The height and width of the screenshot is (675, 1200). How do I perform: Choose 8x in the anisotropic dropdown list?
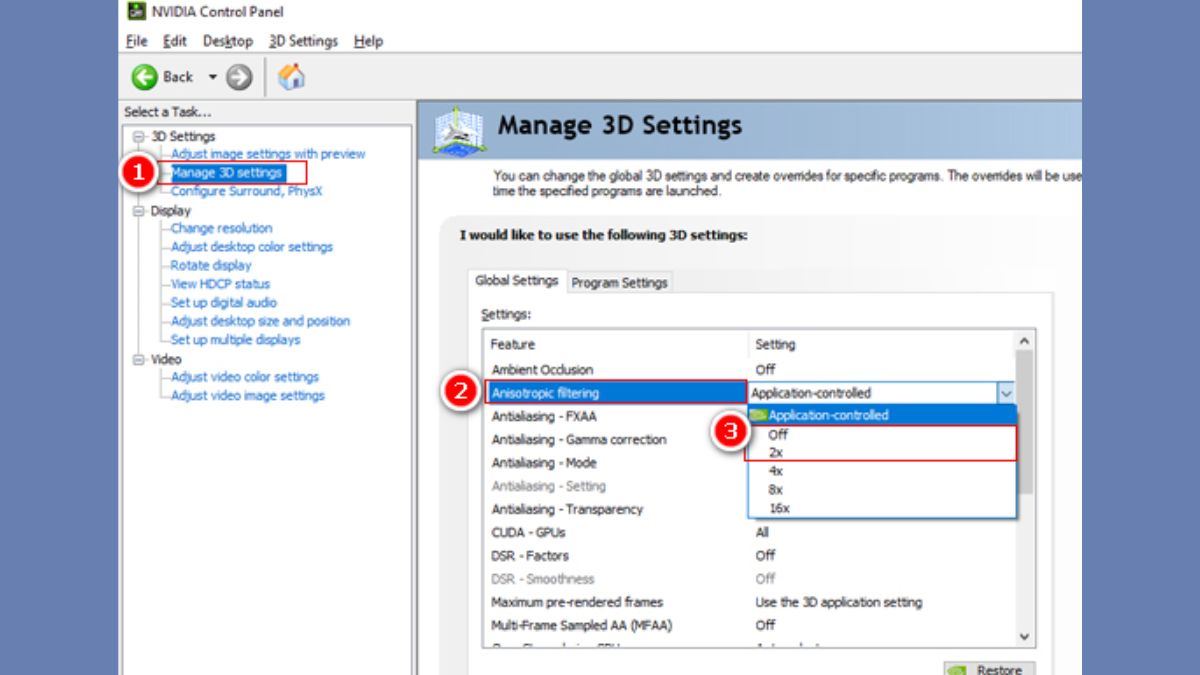coord(882,490)
